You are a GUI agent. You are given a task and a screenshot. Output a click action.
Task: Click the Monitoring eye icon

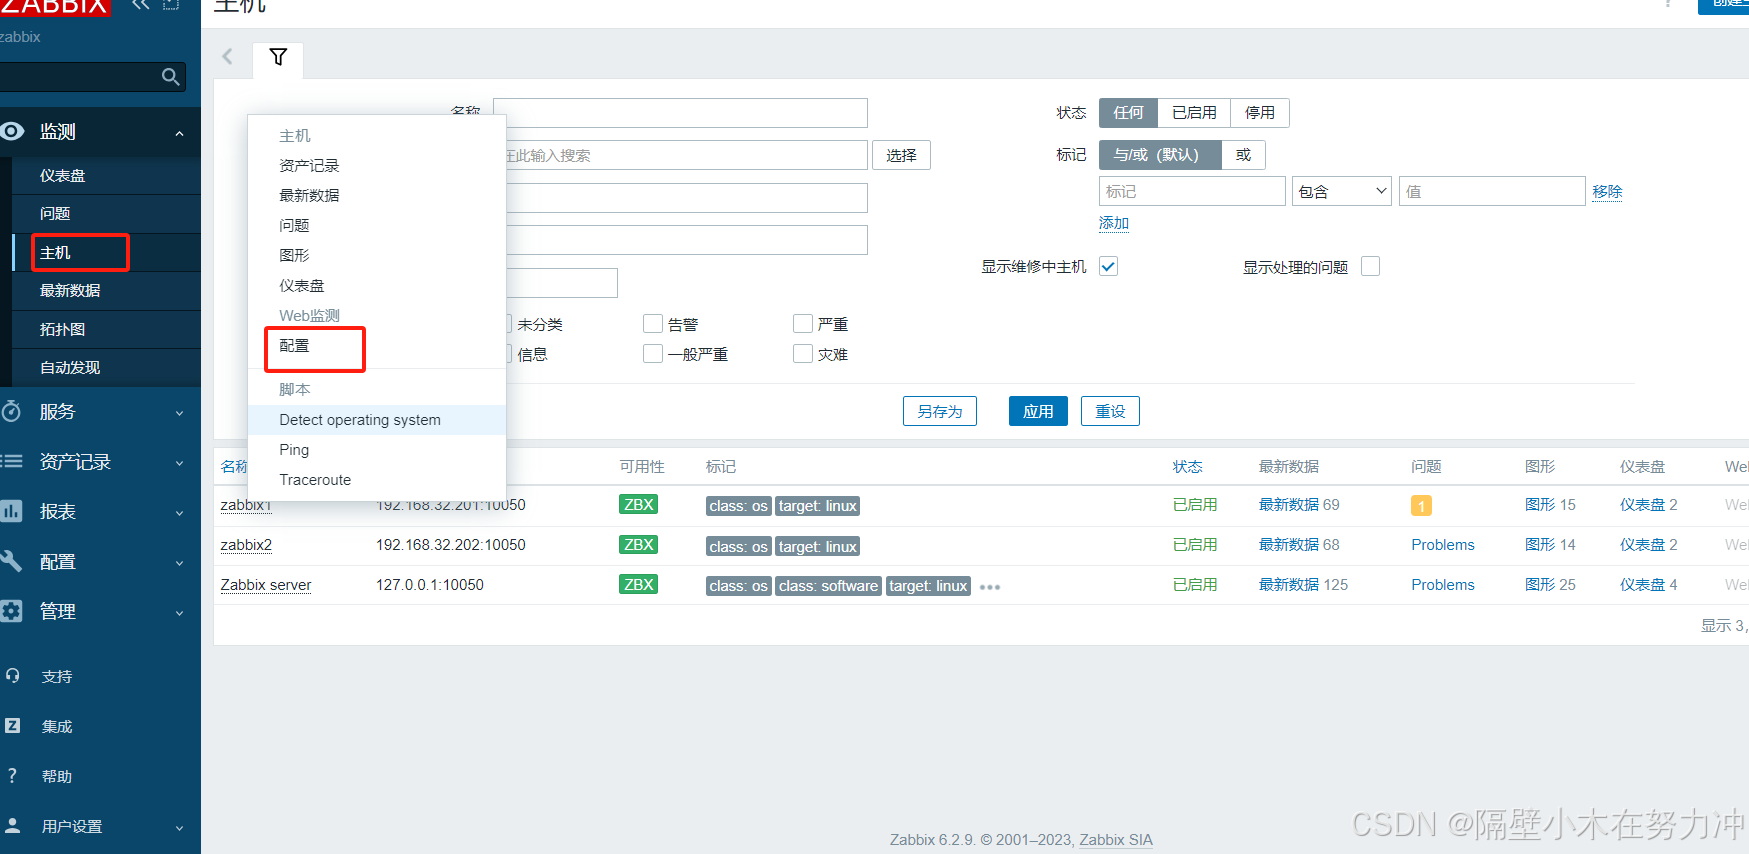(12, 132)
